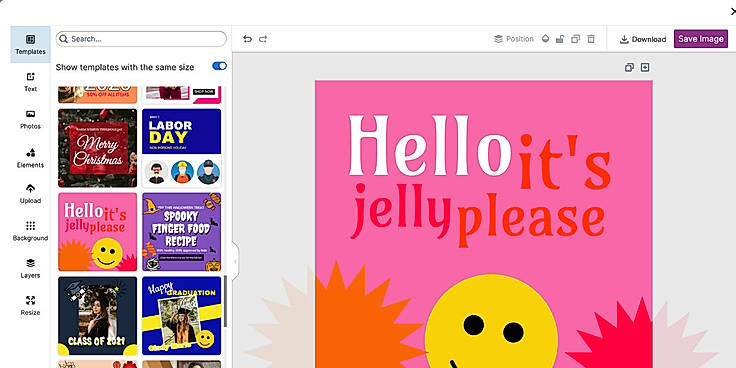This screenshot has width=736, height=368.
Task: Select the Merry Christmas template
Action: pyautogui.click(x=98, y=148)
